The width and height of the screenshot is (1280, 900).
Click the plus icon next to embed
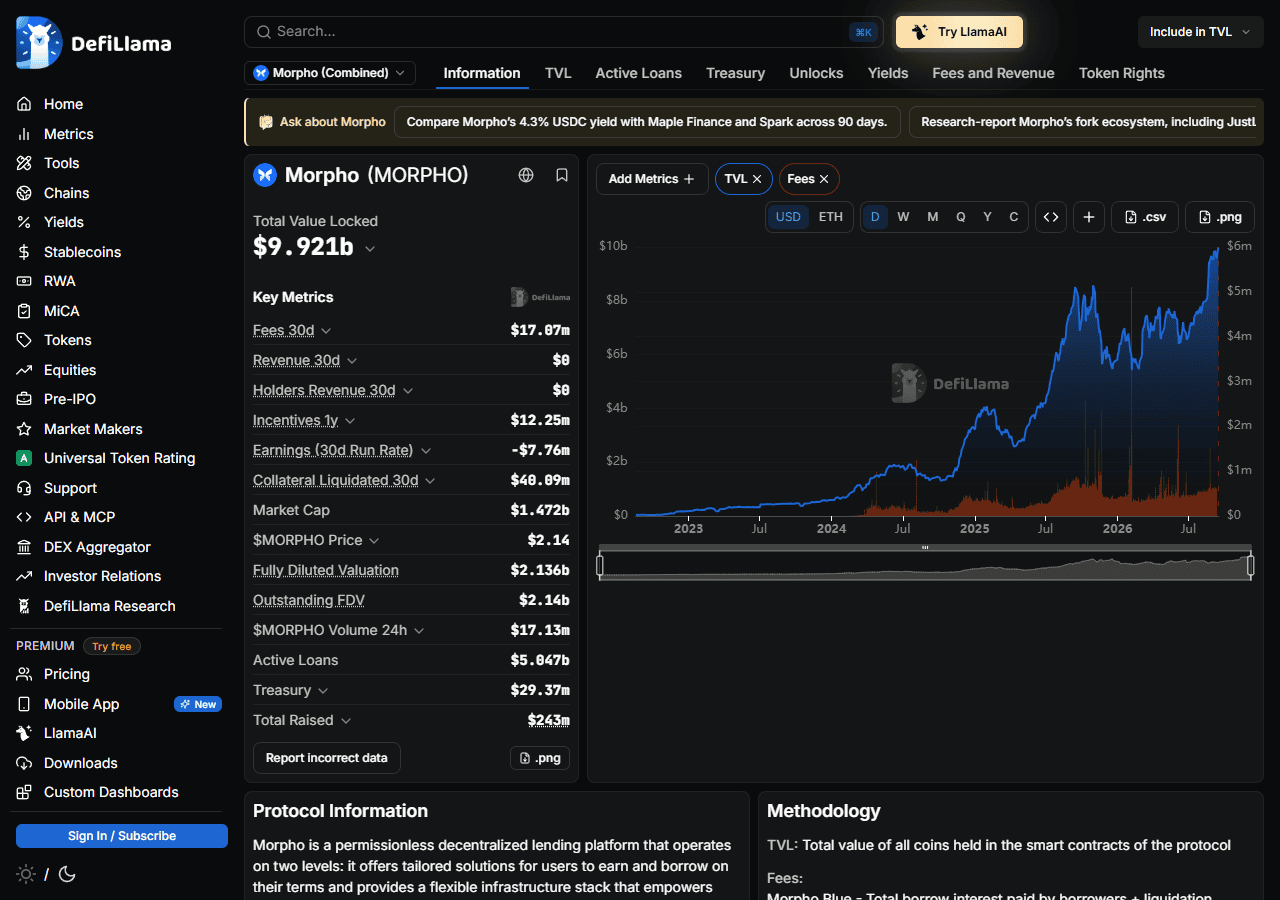coord(1089,217)
